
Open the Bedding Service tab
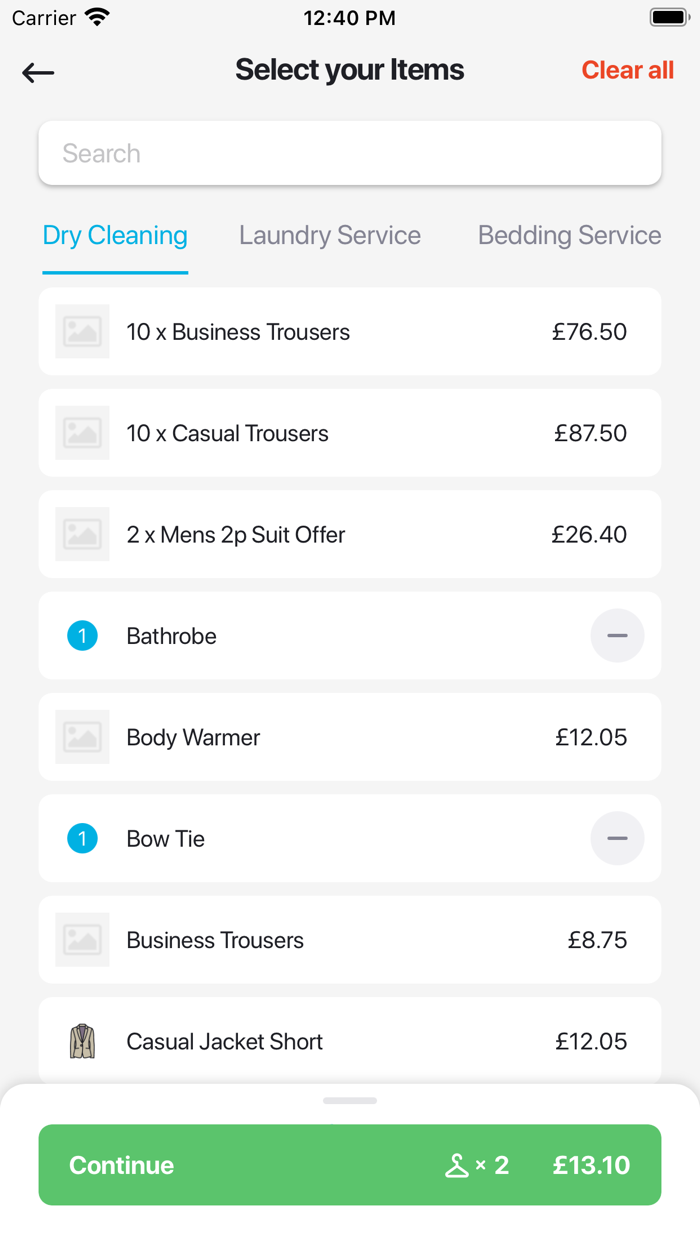point(569,236)
